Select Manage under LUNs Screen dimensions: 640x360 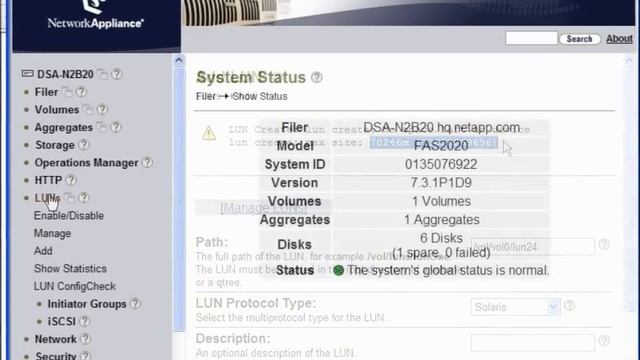52,233
